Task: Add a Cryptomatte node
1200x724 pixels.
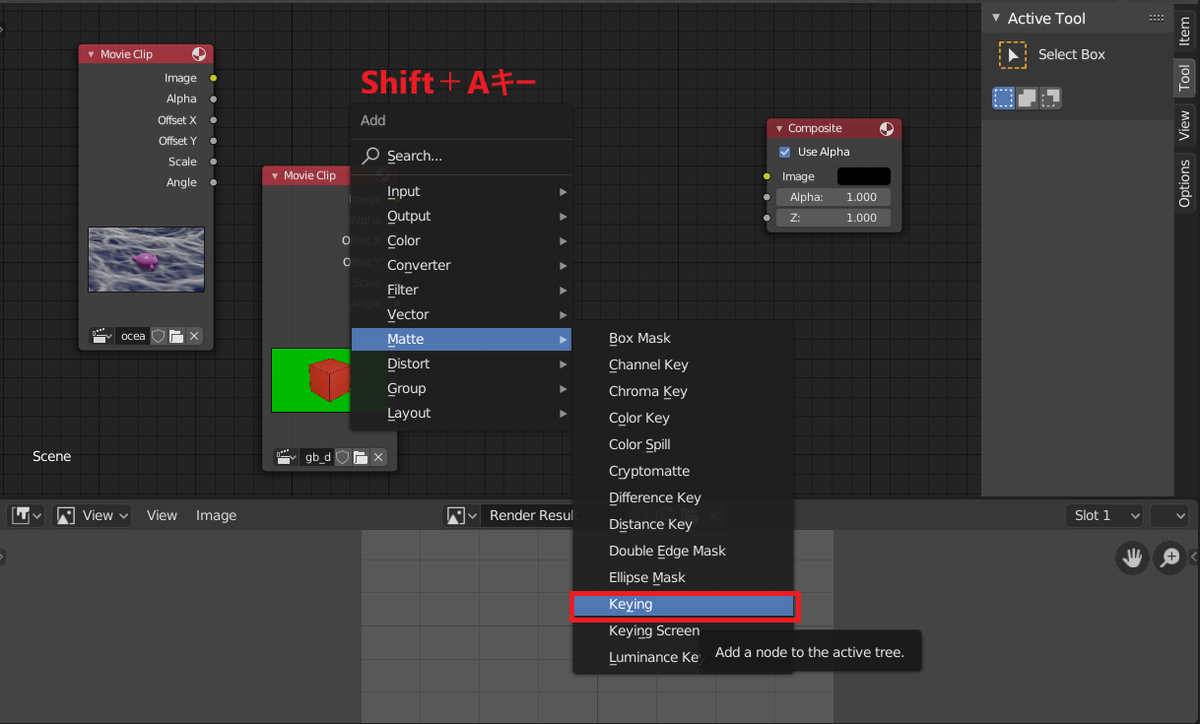Action: click(683, 471)
